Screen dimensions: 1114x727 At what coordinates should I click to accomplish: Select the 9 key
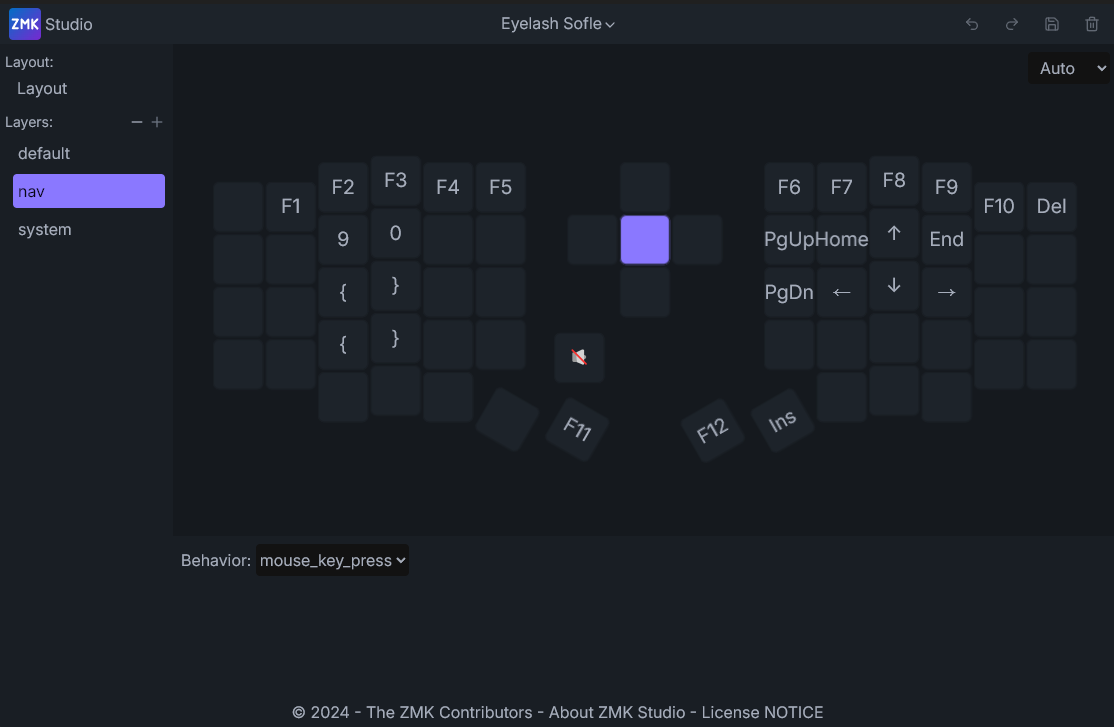[343, 239]
